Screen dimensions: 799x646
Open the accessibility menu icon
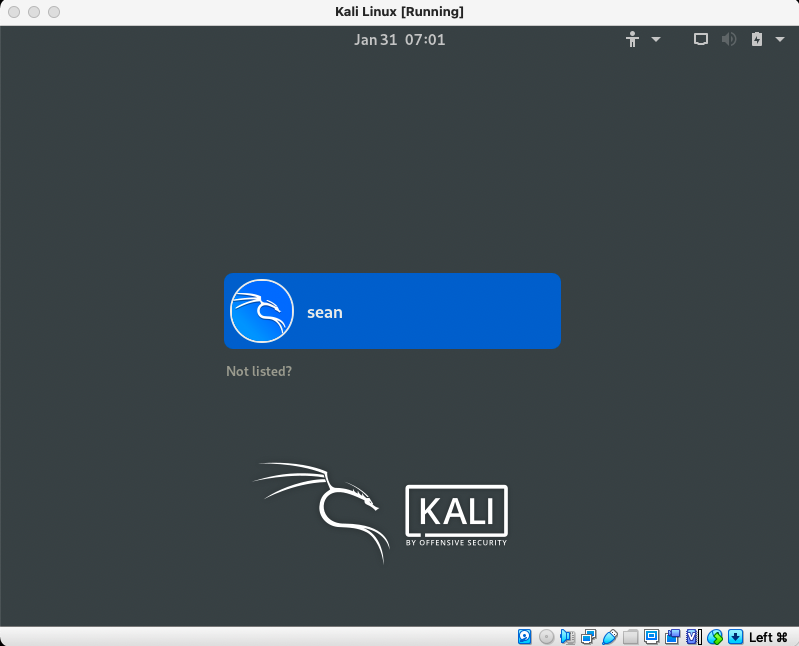[632, 39]
